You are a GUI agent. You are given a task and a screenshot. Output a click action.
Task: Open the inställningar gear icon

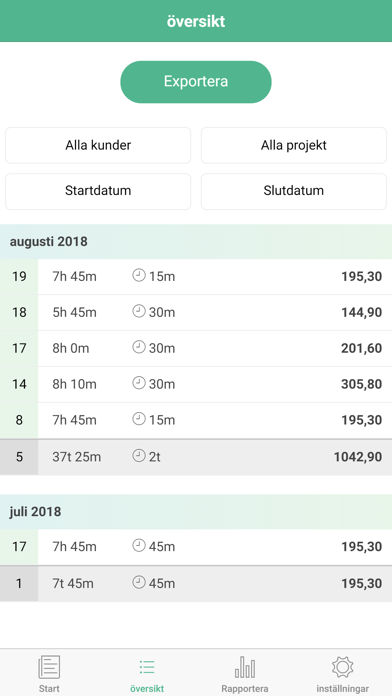pyautogui.click(x=342, y=667)
